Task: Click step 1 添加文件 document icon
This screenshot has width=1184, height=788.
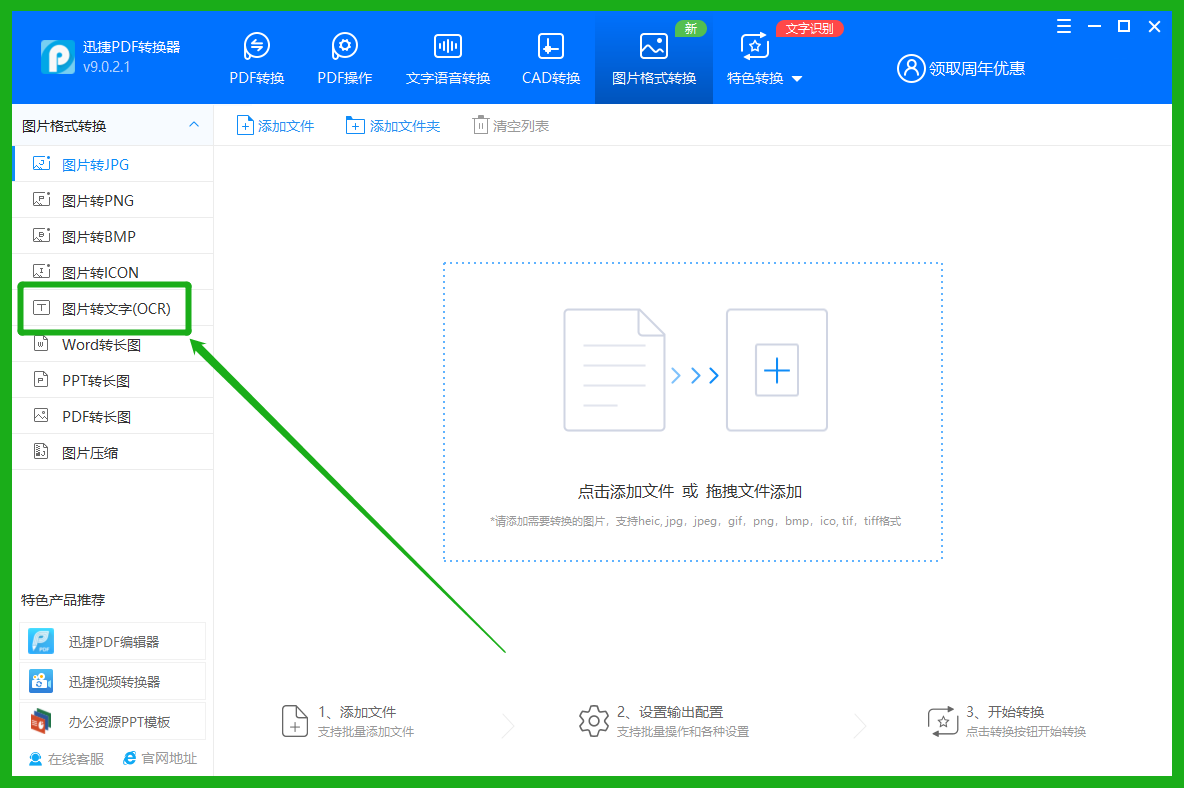Action: coord(294,721)
